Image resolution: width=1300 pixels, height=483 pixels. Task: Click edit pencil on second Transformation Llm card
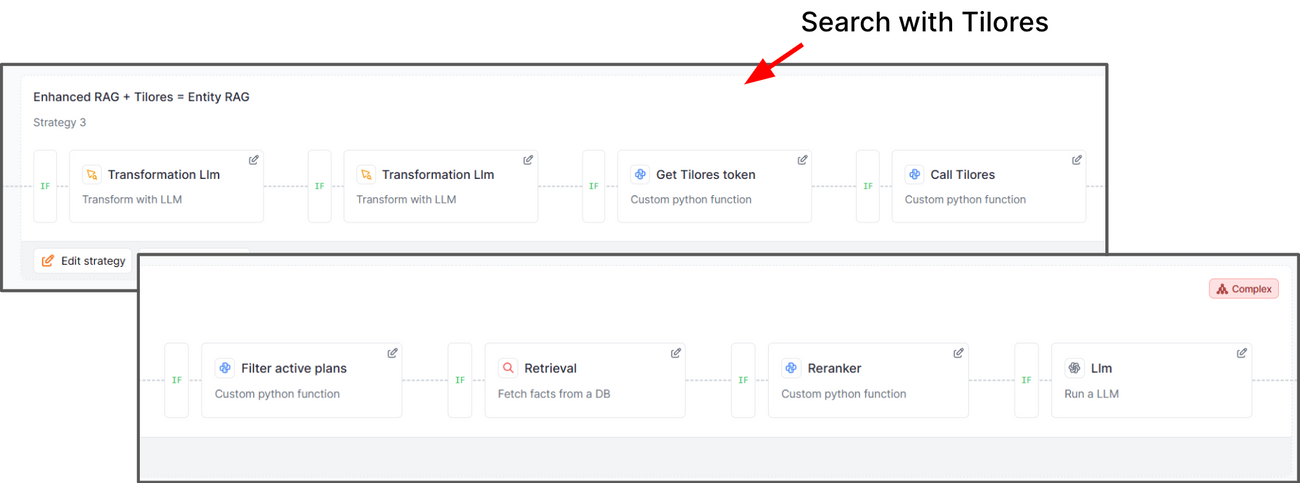coord(528,160)
